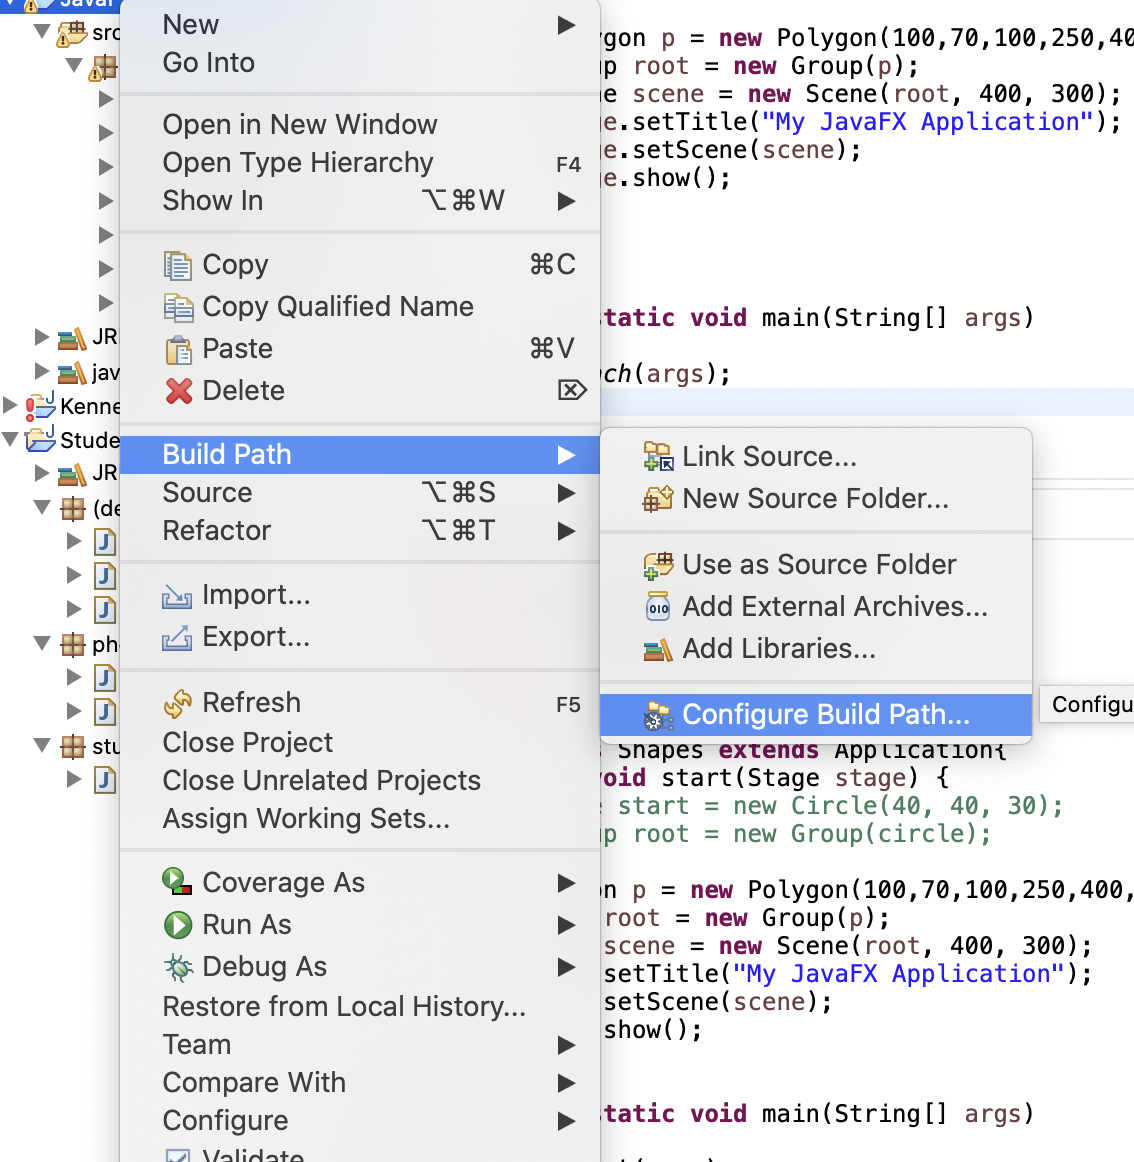The height and width of the screenshot is (1162, 1134).
Task: Choose Build Path menu entry
Action: pos(359,455)
